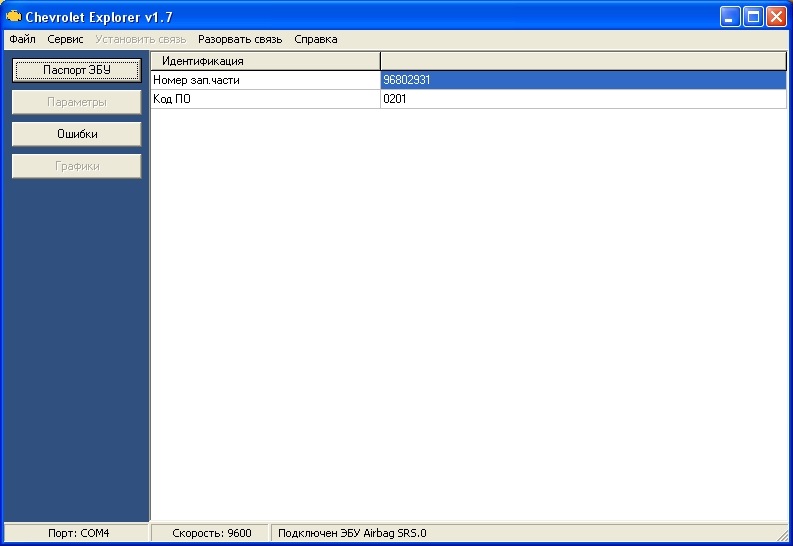
Task: Maximize the Chevrolet Explorer window
Action: pos(753,17)
